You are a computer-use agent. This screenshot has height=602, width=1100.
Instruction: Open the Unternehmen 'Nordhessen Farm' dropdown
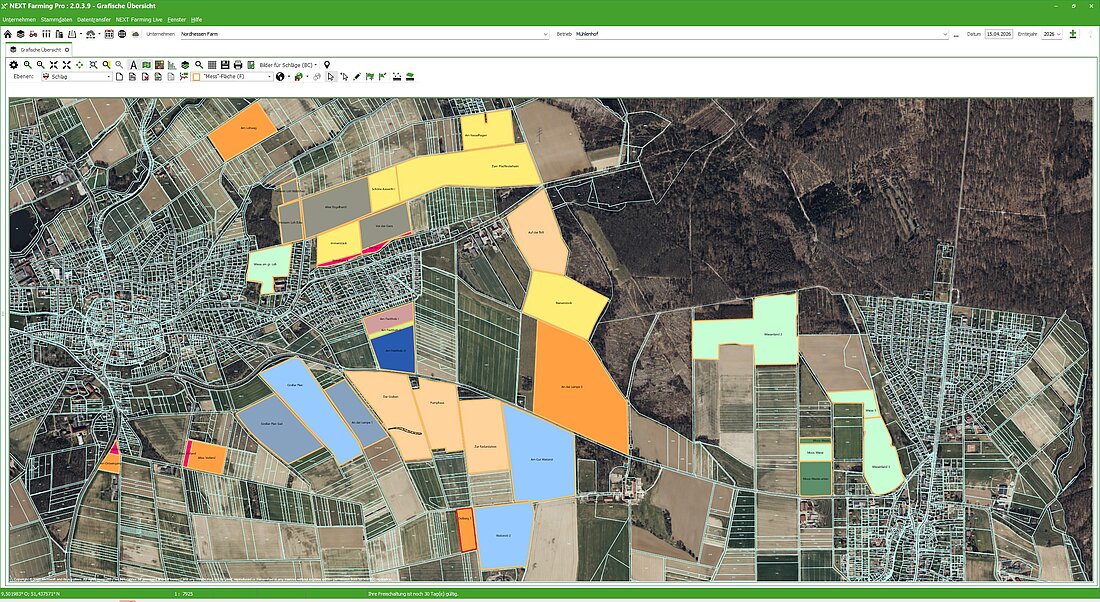[545, 34]
